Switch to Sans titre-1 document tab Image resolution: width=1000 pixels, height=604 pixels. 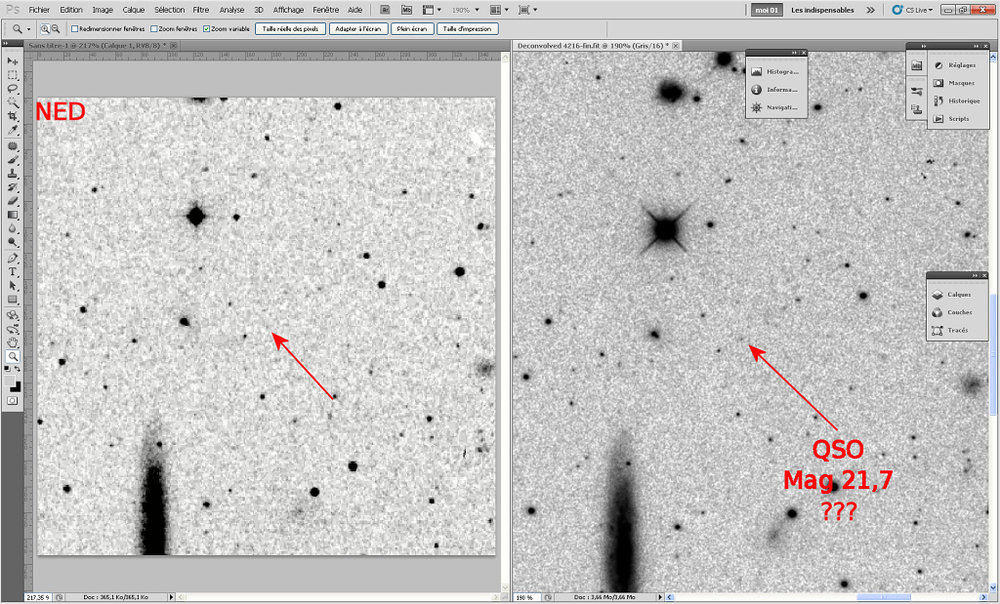tap(98, 46)
